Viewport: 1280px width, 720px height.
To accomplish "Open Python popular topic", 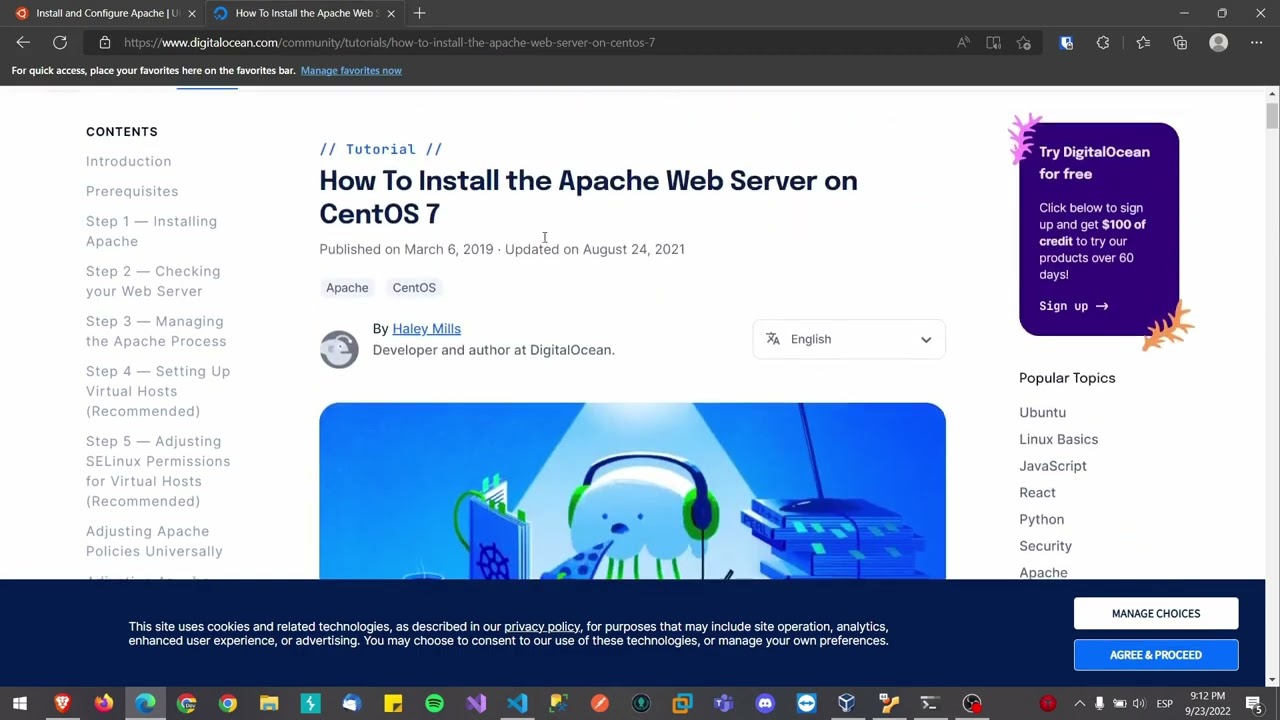I will click(x=1041, y=519).
